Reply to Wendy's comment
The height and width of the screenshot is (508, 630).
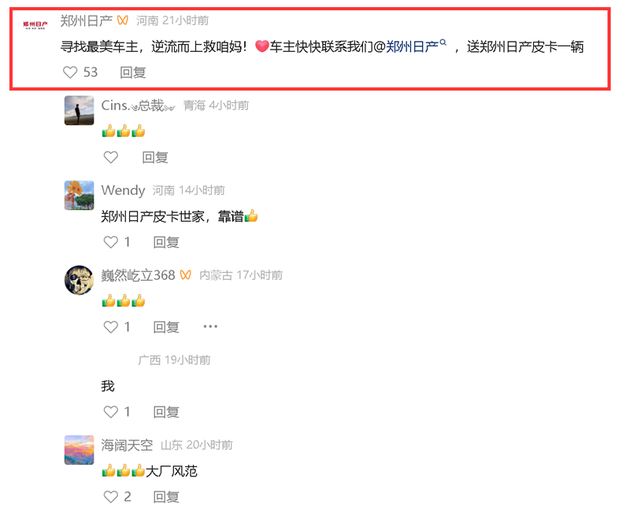click(x=166, y=242)
